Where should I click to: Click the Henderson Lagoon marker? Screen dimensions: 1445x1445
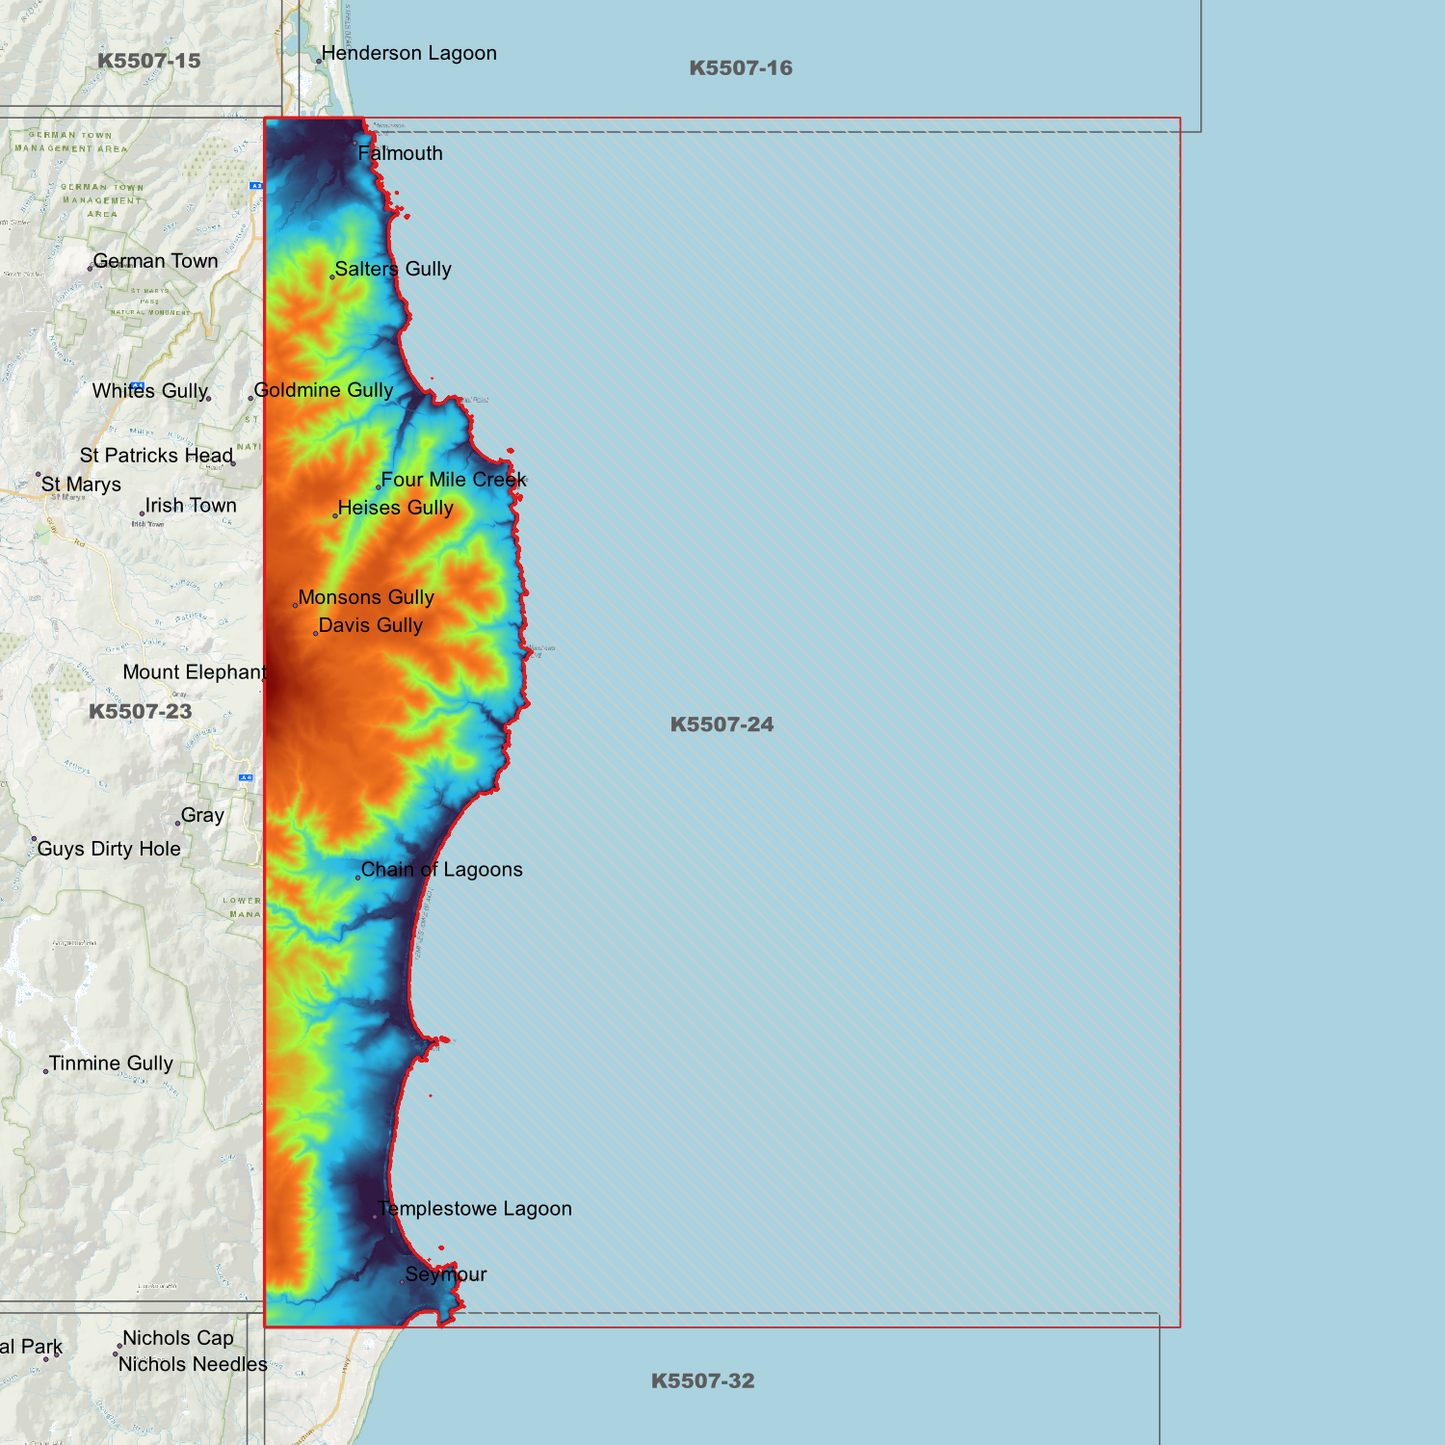click(x=320, y=59)
